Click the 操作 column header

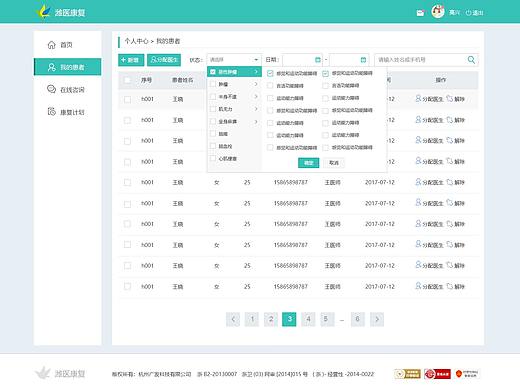[x=441, y=80]
